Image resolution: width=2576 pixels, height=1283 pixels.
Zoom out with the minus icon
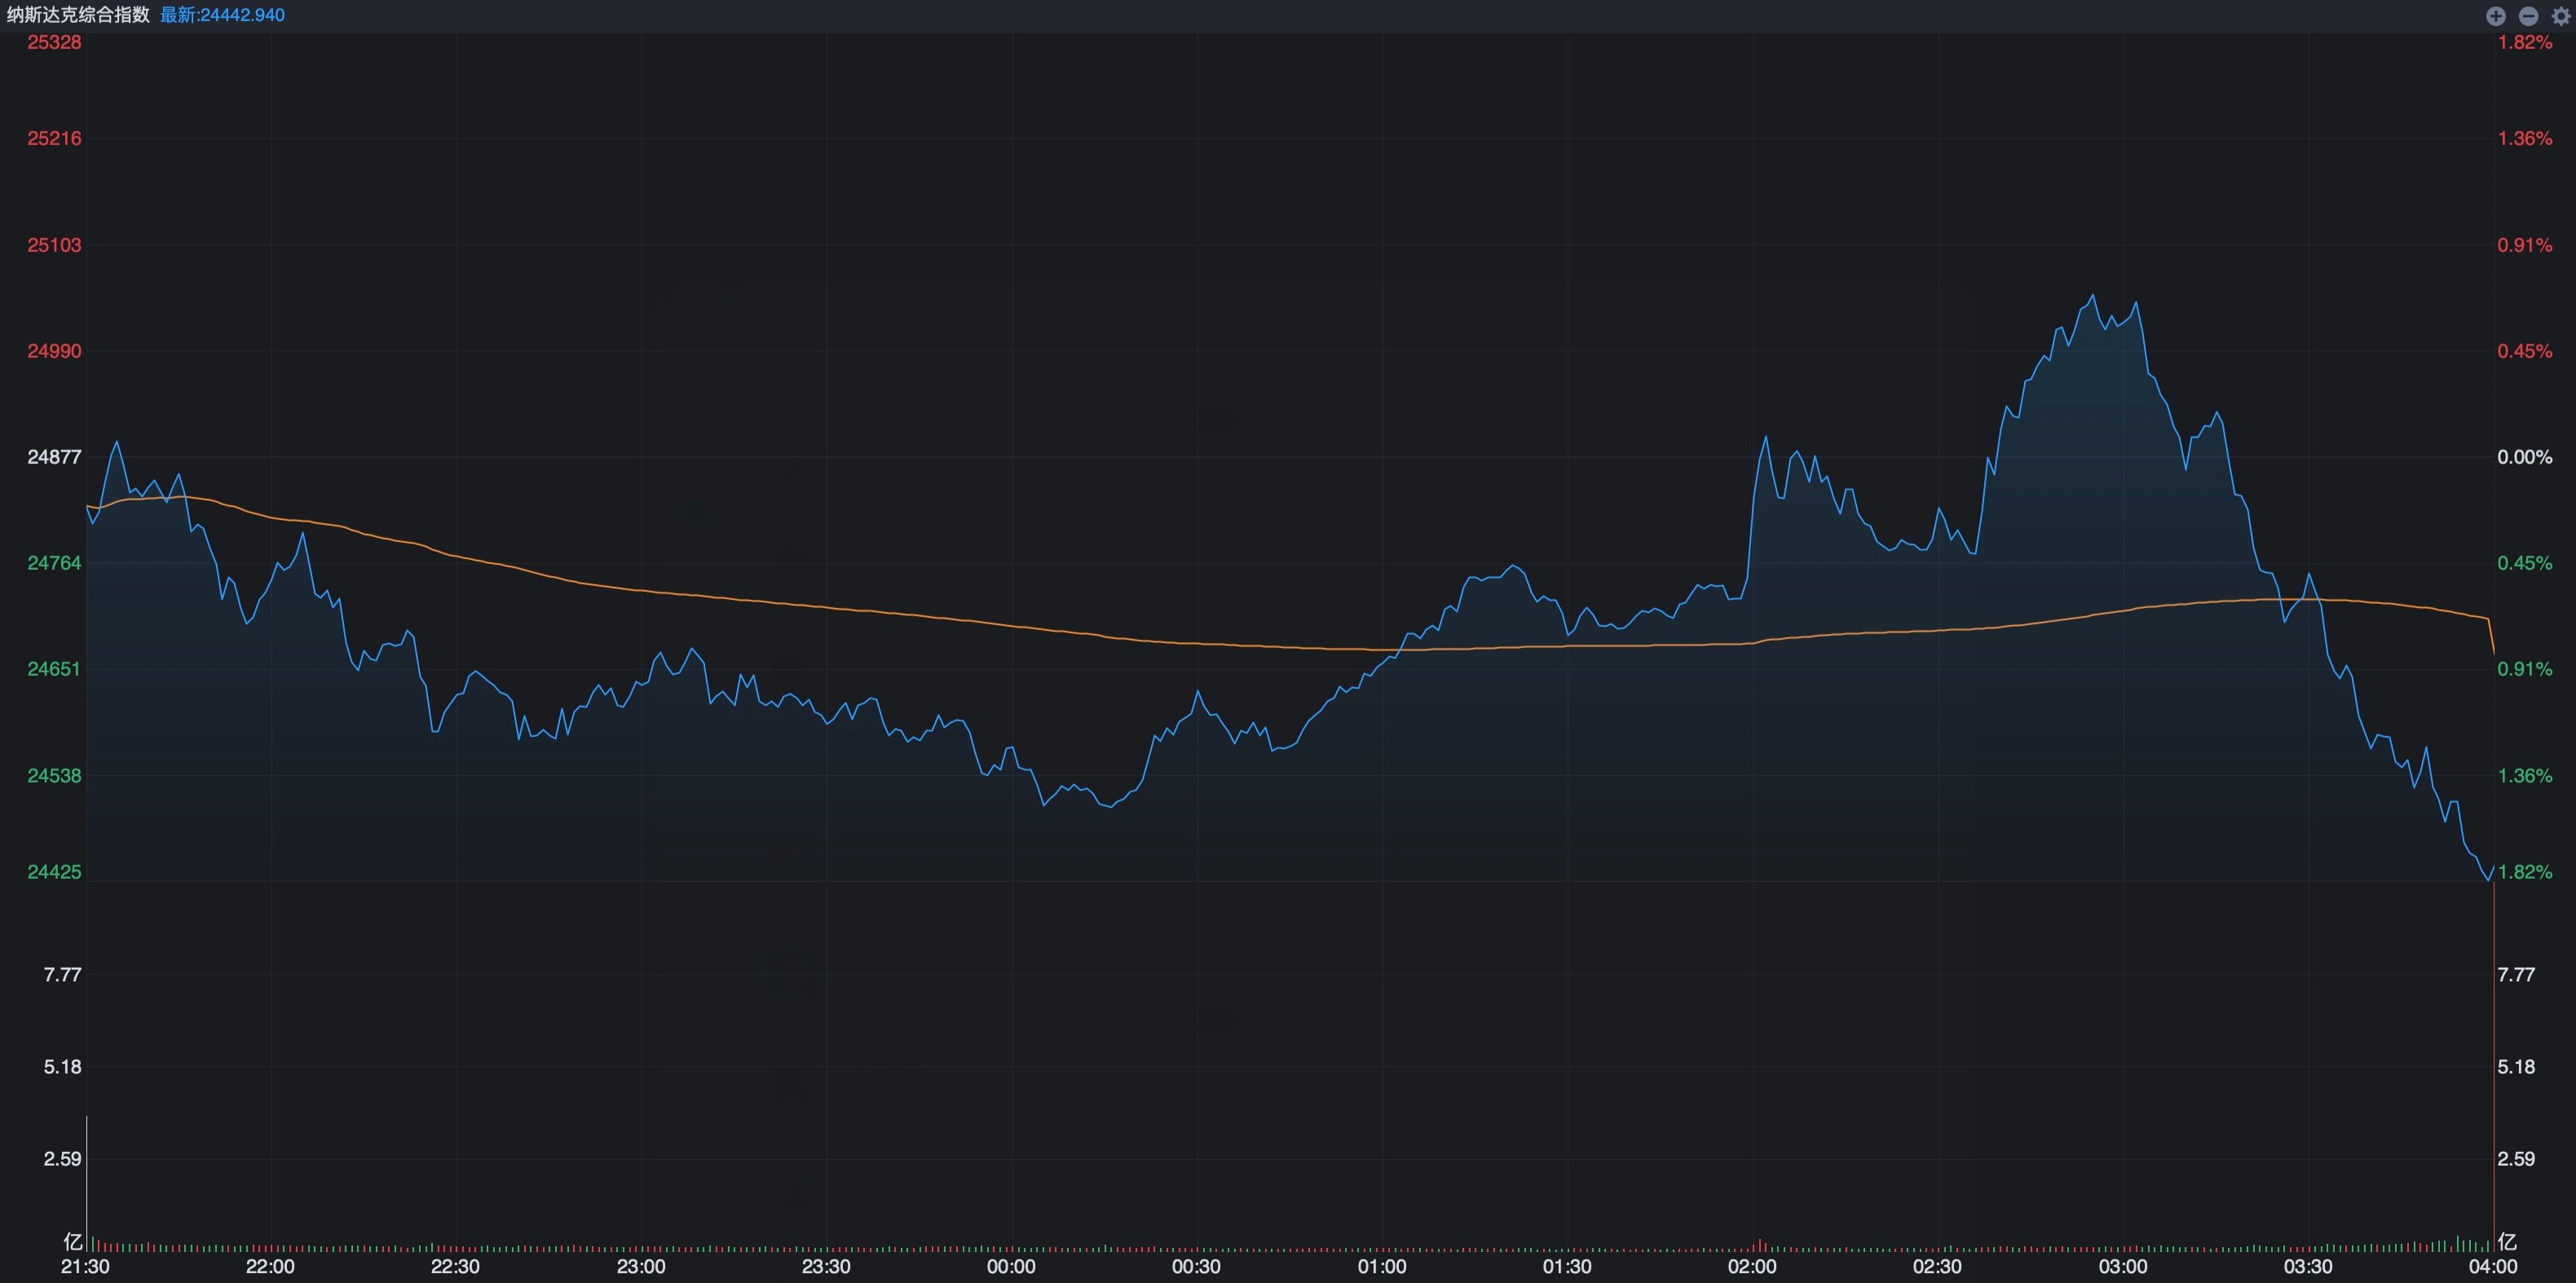pos(2528,15)
